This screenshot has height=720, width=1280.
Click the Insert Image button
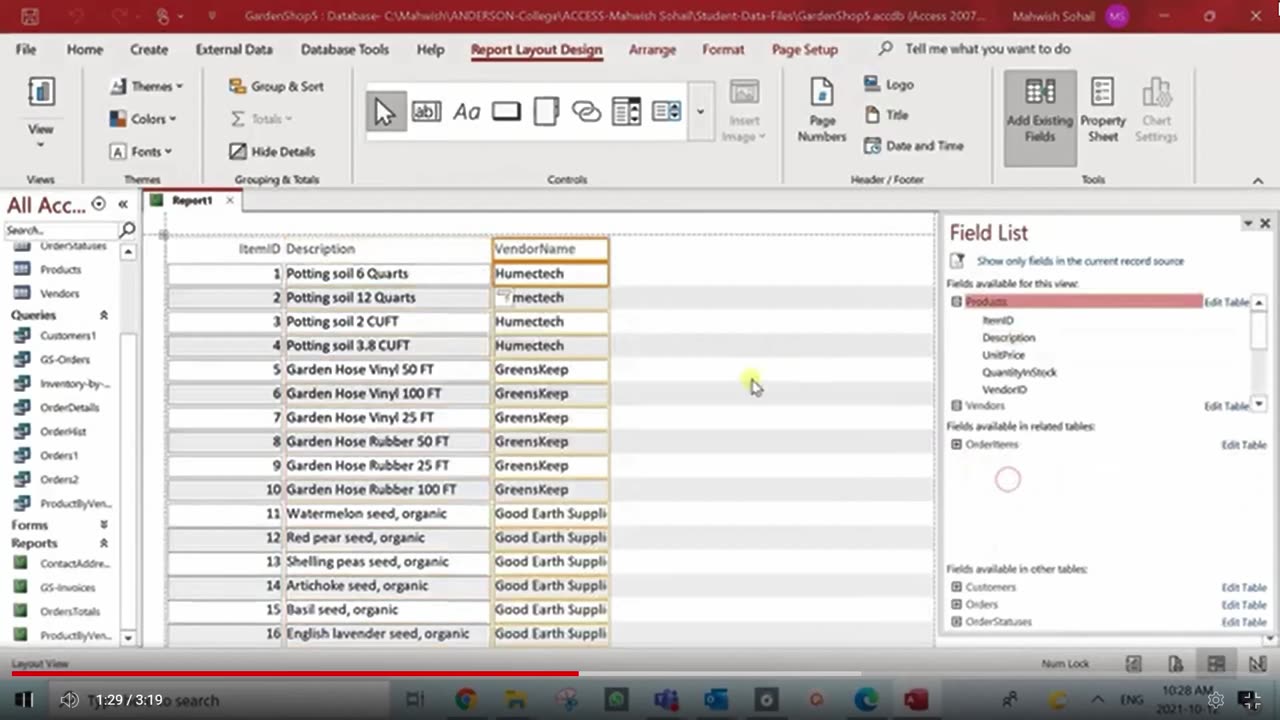click(744, 111)
